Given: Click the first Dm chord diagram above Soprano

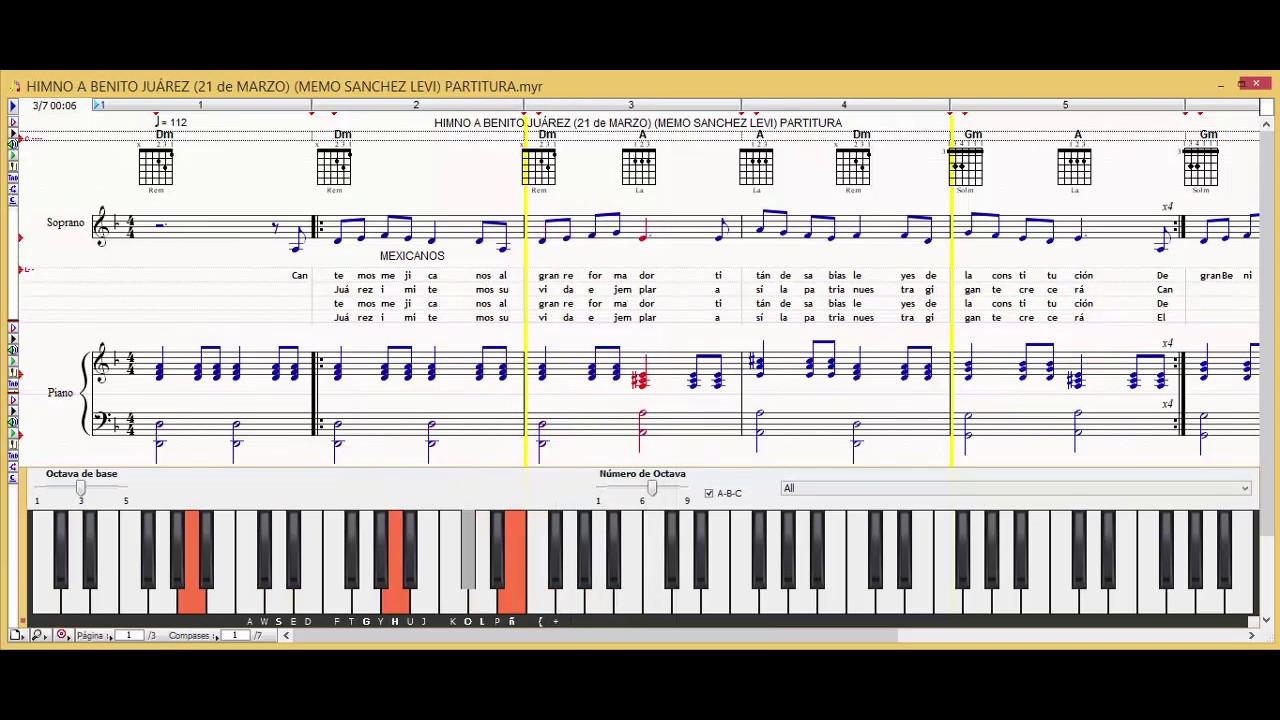Looking at the screenshot, I should [x=156, y=165].
